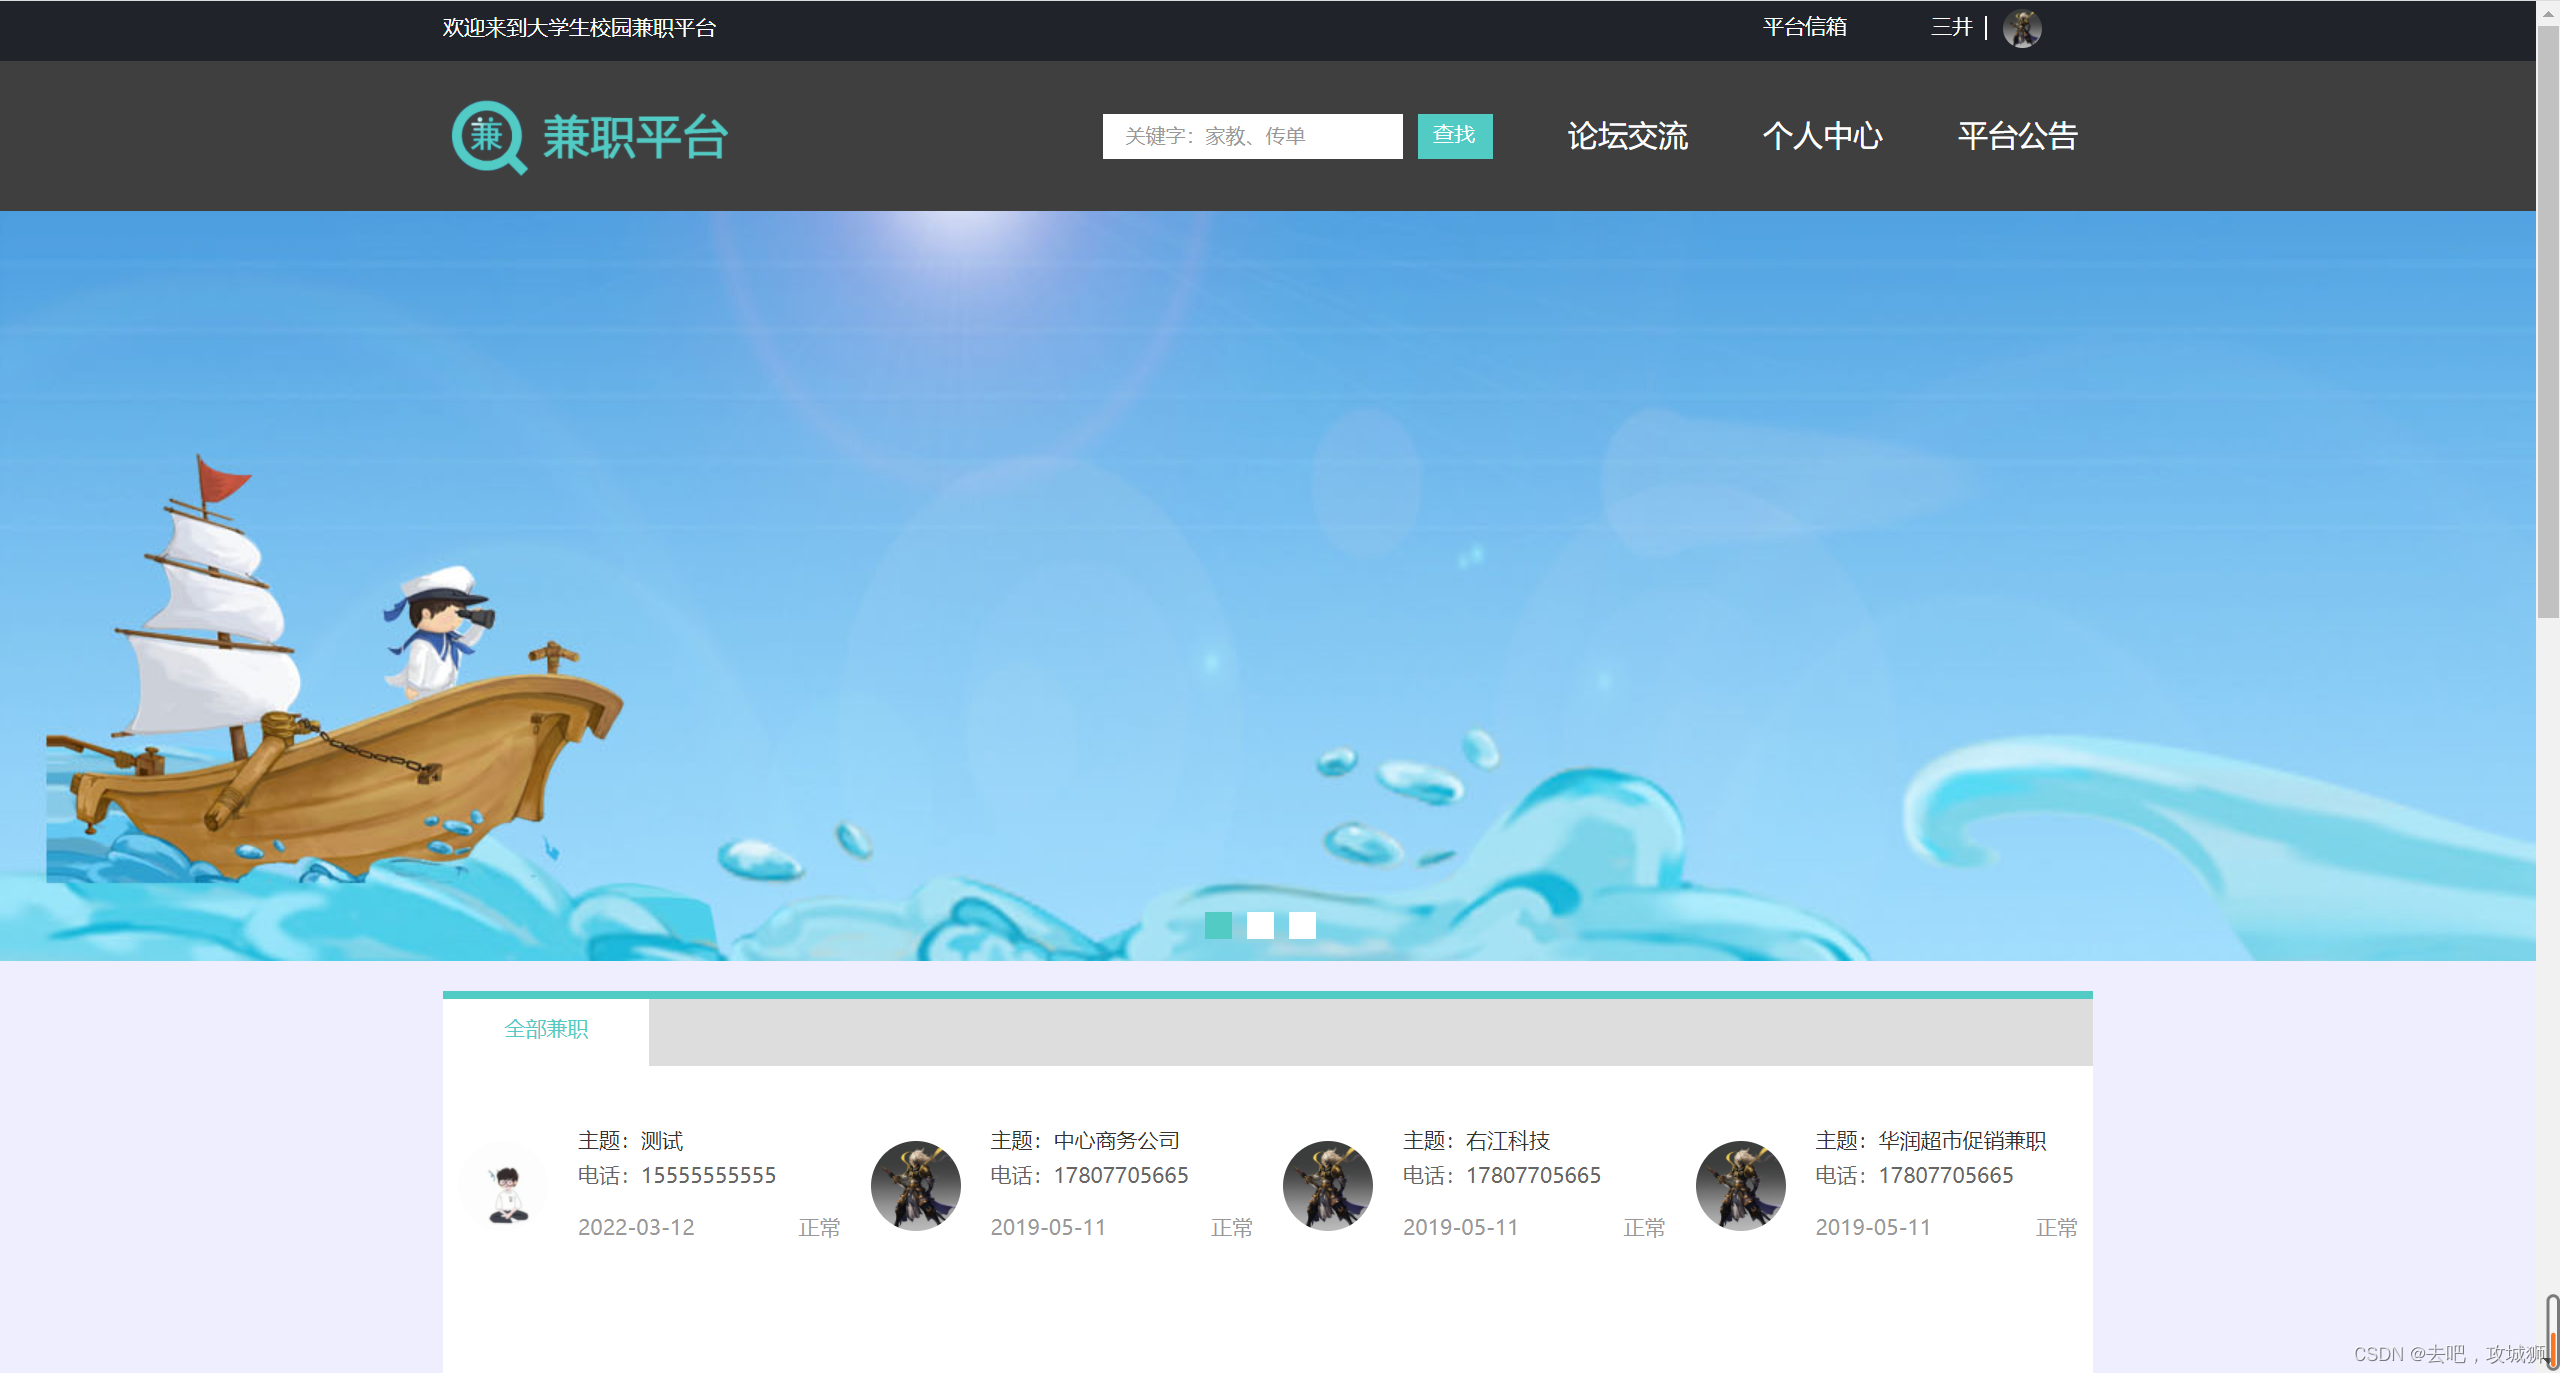Open the 论坛交流 menu item
Image resolution: width=2560 pixels, height=1373 pixels.
click(1627, 136)
